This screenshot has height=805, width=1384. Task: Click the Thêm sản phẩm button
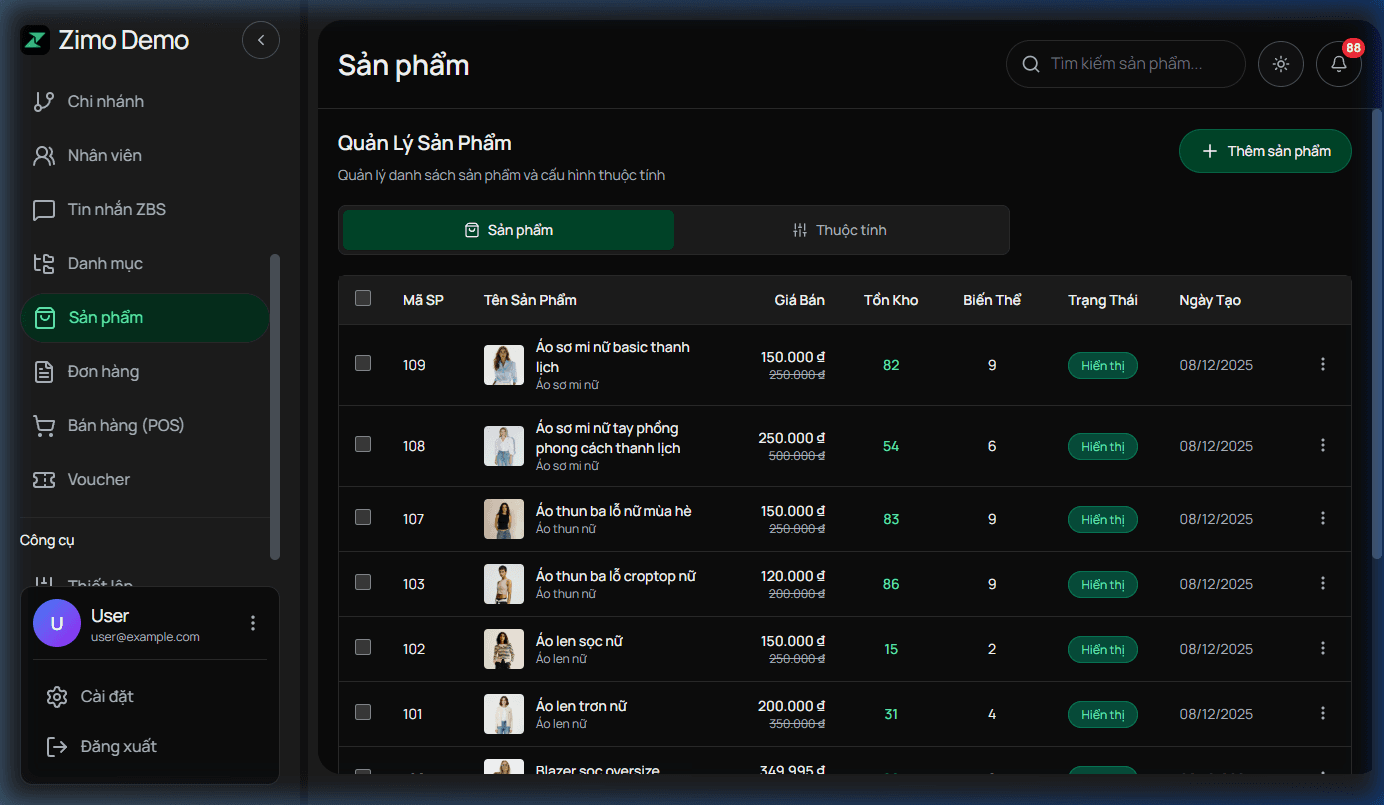click(1265, 151)
